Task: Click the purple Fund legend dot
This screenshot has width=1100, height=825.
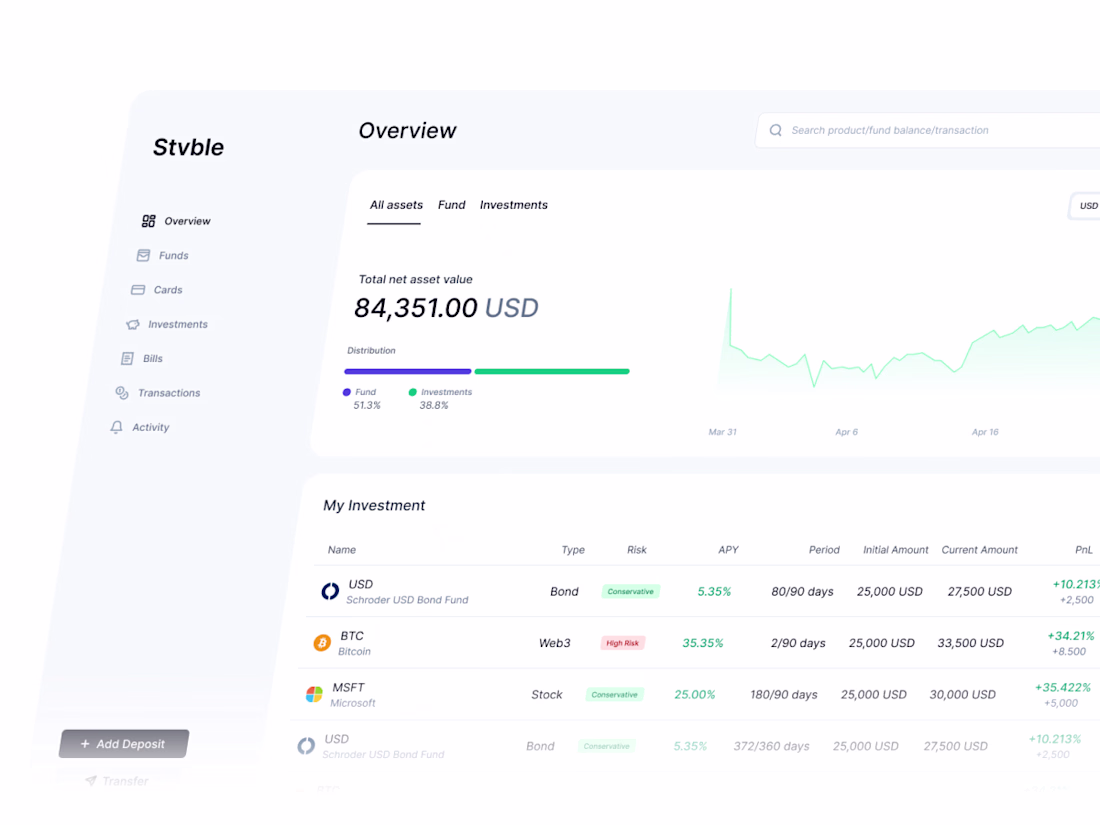Action: pyautogui.click(x=347, y=392)
